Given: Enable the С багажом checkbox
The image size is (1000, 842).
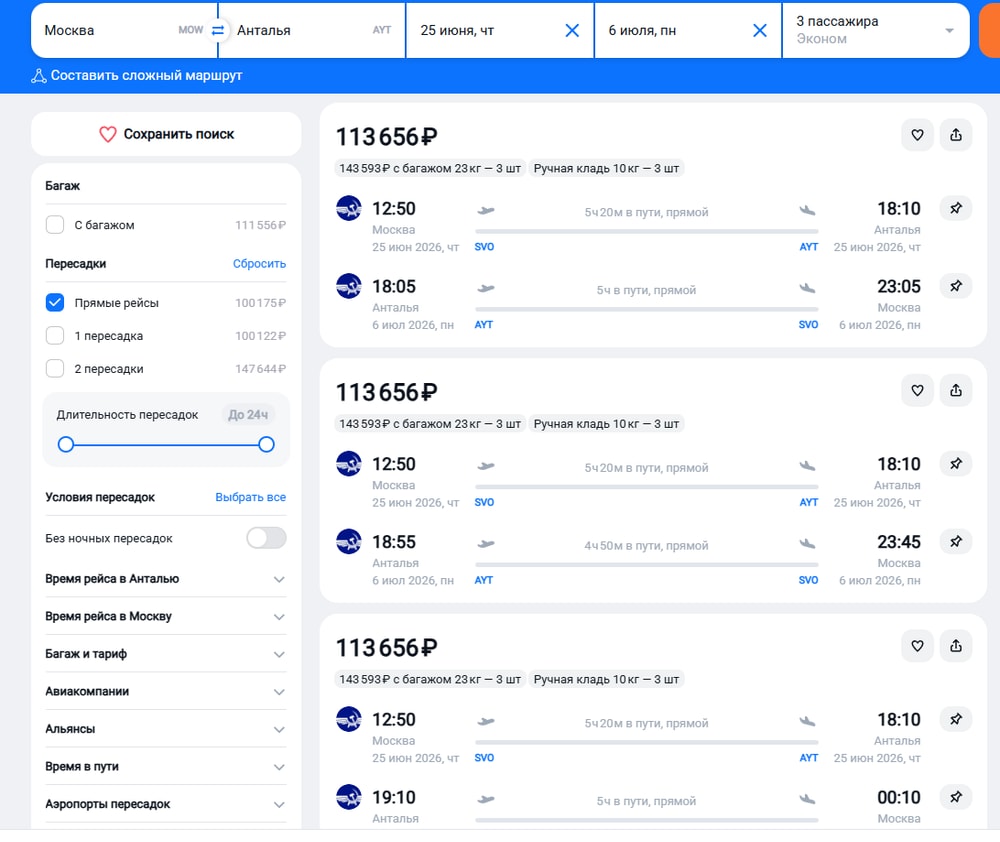Looking at the screenshot, I should pos(56,225).
